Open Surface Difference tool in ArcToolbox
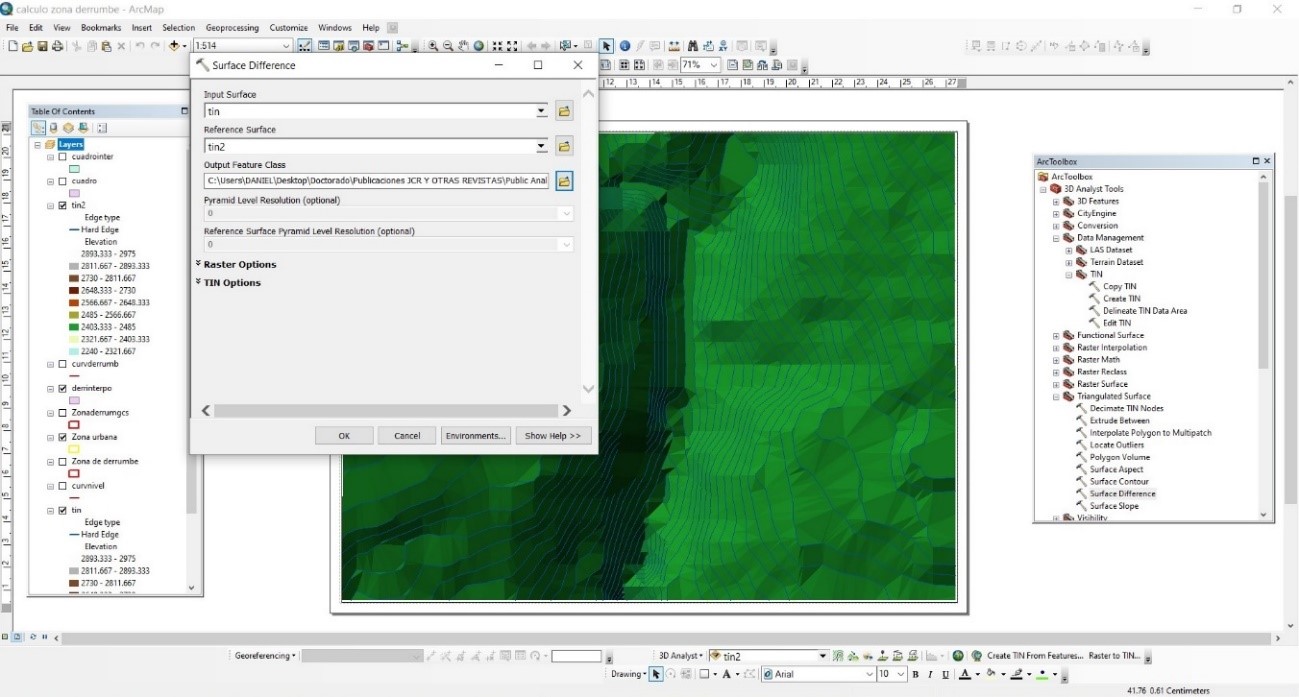This screenshot has width=1299, height=697. click(1122, 494)
